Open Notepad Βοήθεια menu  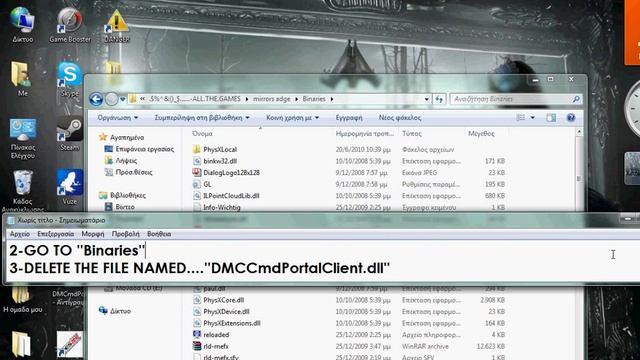[159, 234]
